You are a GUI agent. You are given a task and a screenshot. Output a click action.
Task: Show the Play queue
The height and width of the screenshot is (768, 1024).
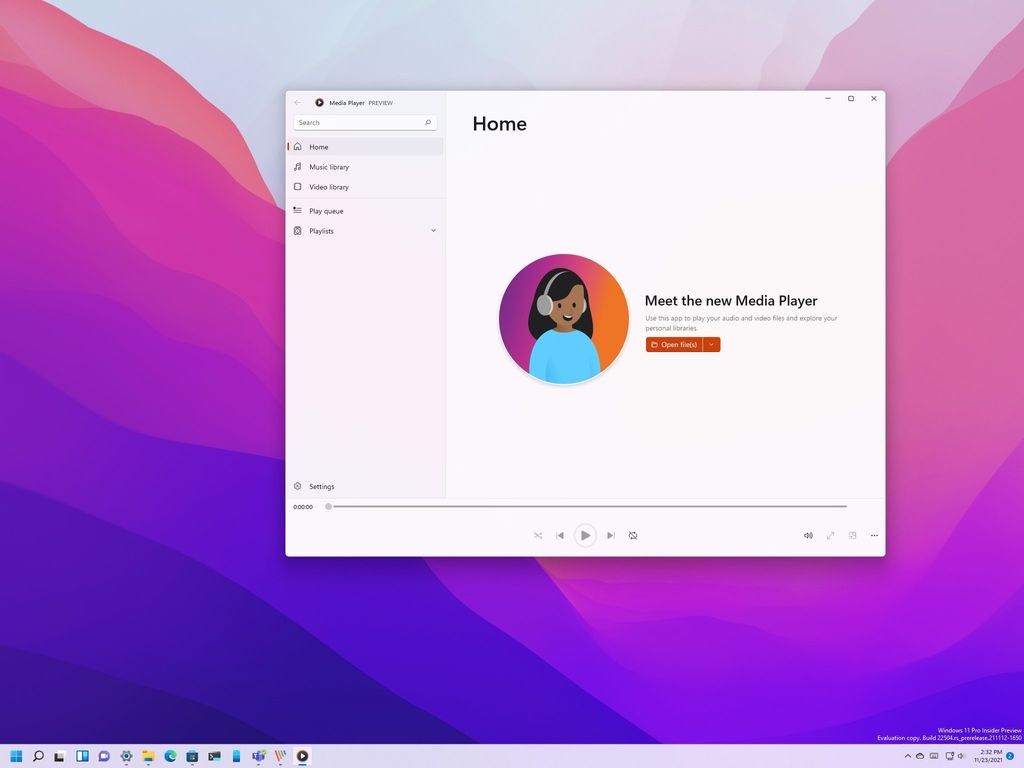click(x=326, y=210)
